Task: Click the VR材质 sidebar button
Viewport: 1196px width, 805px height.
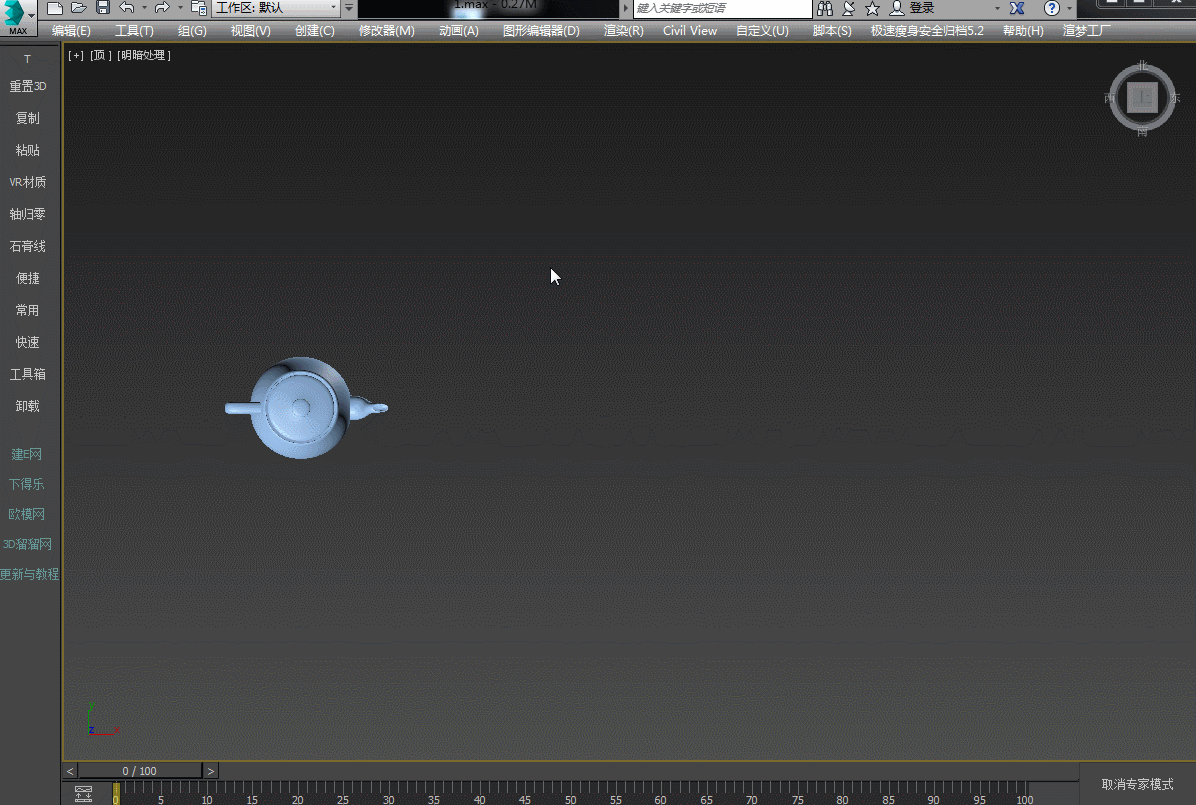Action: coord(28,182)
